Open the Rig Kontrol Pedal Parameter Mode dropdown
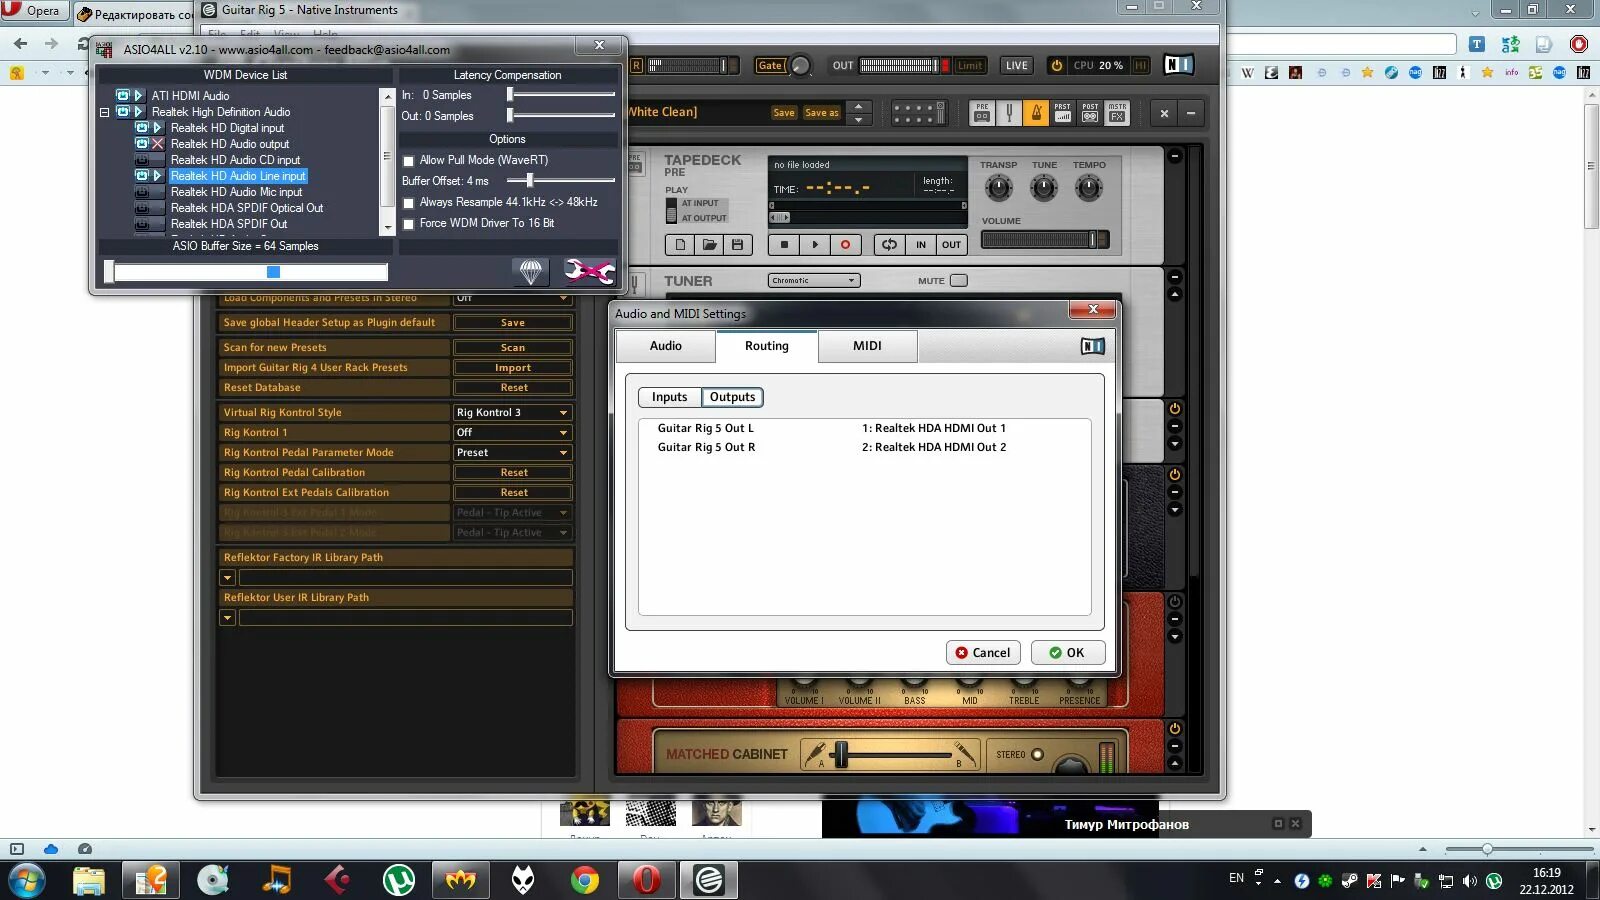The height and width of the screenshot is (900, 1600). (x=513, y=453)
